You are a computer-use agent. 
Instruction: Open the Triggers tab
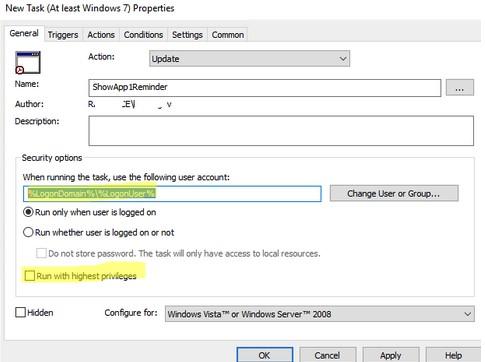(x=63, y=35)
